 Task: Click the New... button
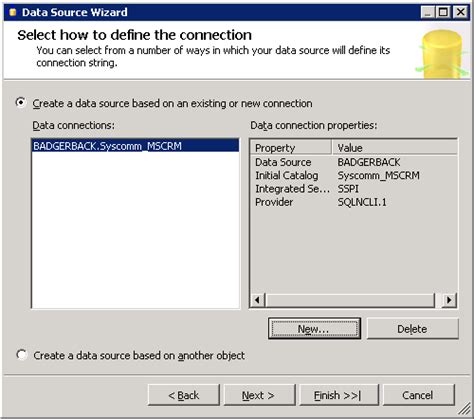[314, 329]
